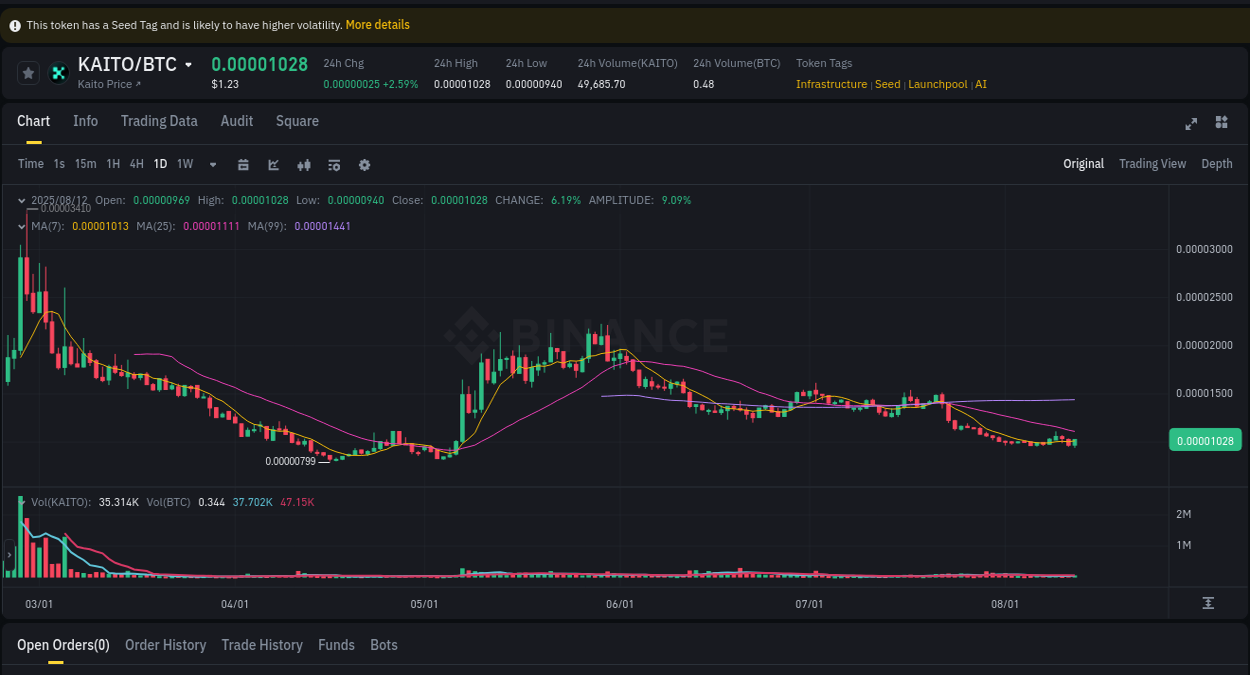Switch to the Trading Data tab

pos(159,121)
